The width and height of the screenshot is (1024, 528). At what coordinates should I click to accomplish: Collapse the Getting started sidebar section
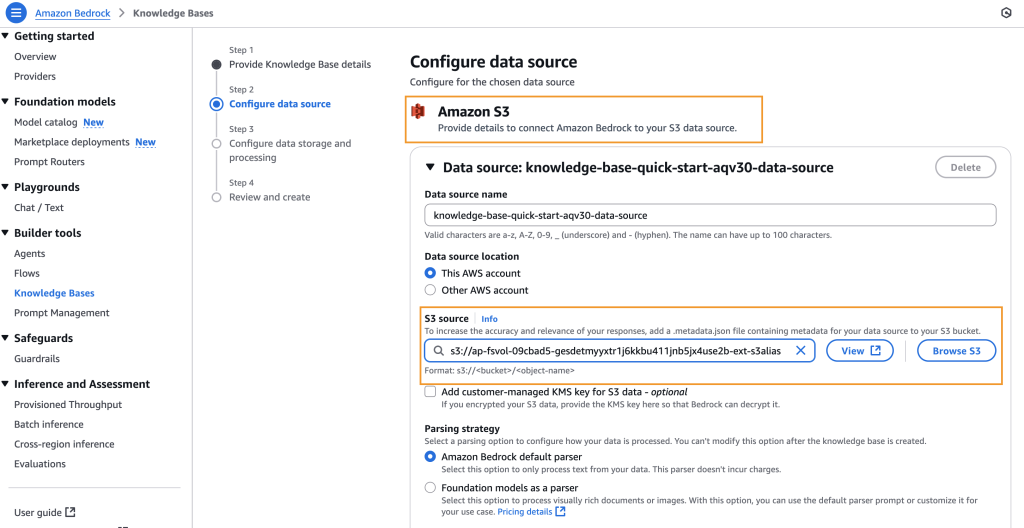[6, 36]
